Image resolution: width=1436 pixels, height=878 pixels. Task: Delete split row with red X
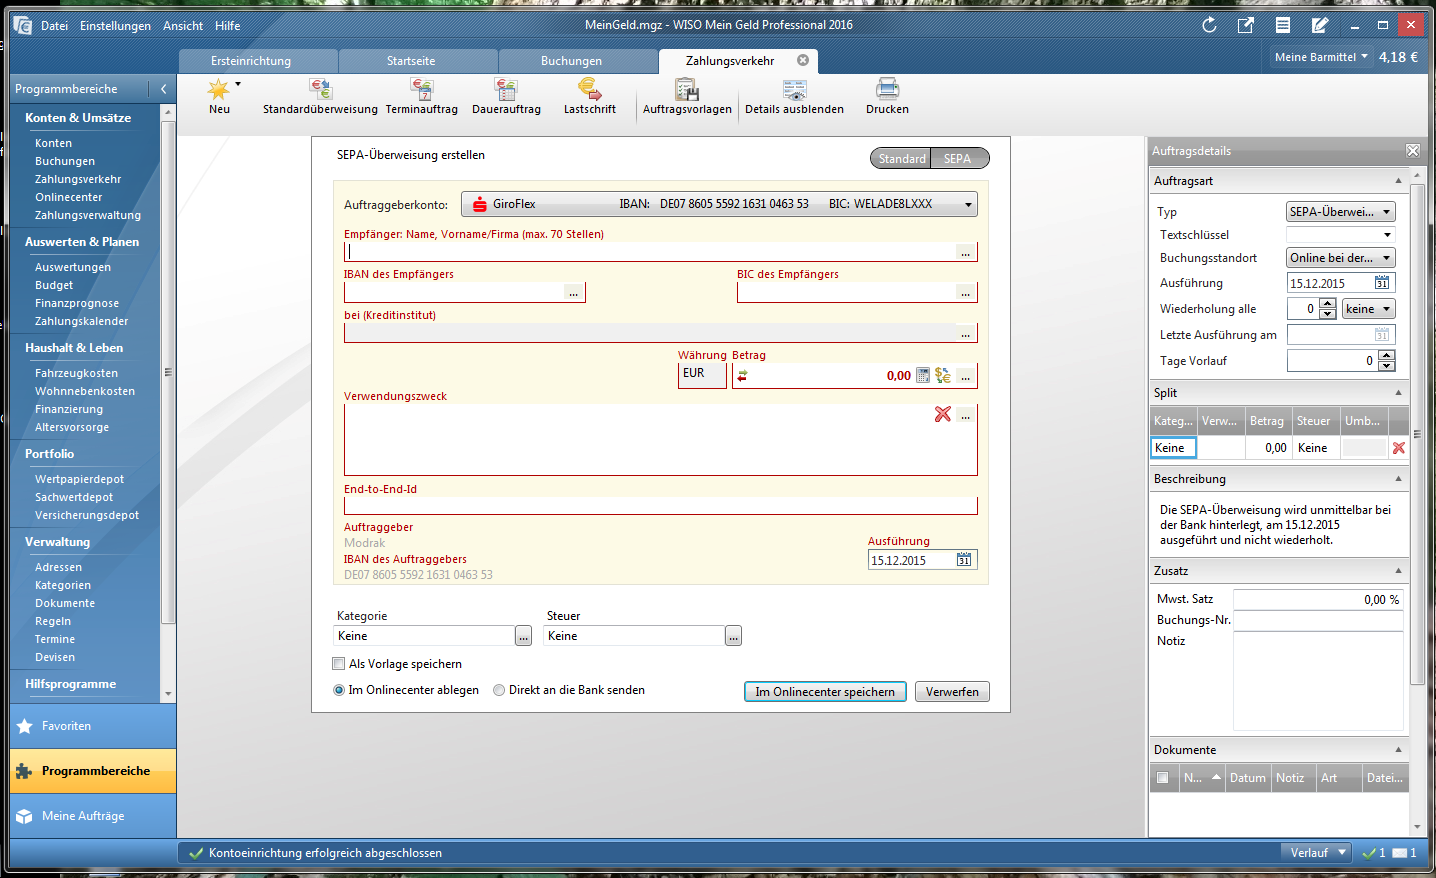click(x=1399, y=448)
